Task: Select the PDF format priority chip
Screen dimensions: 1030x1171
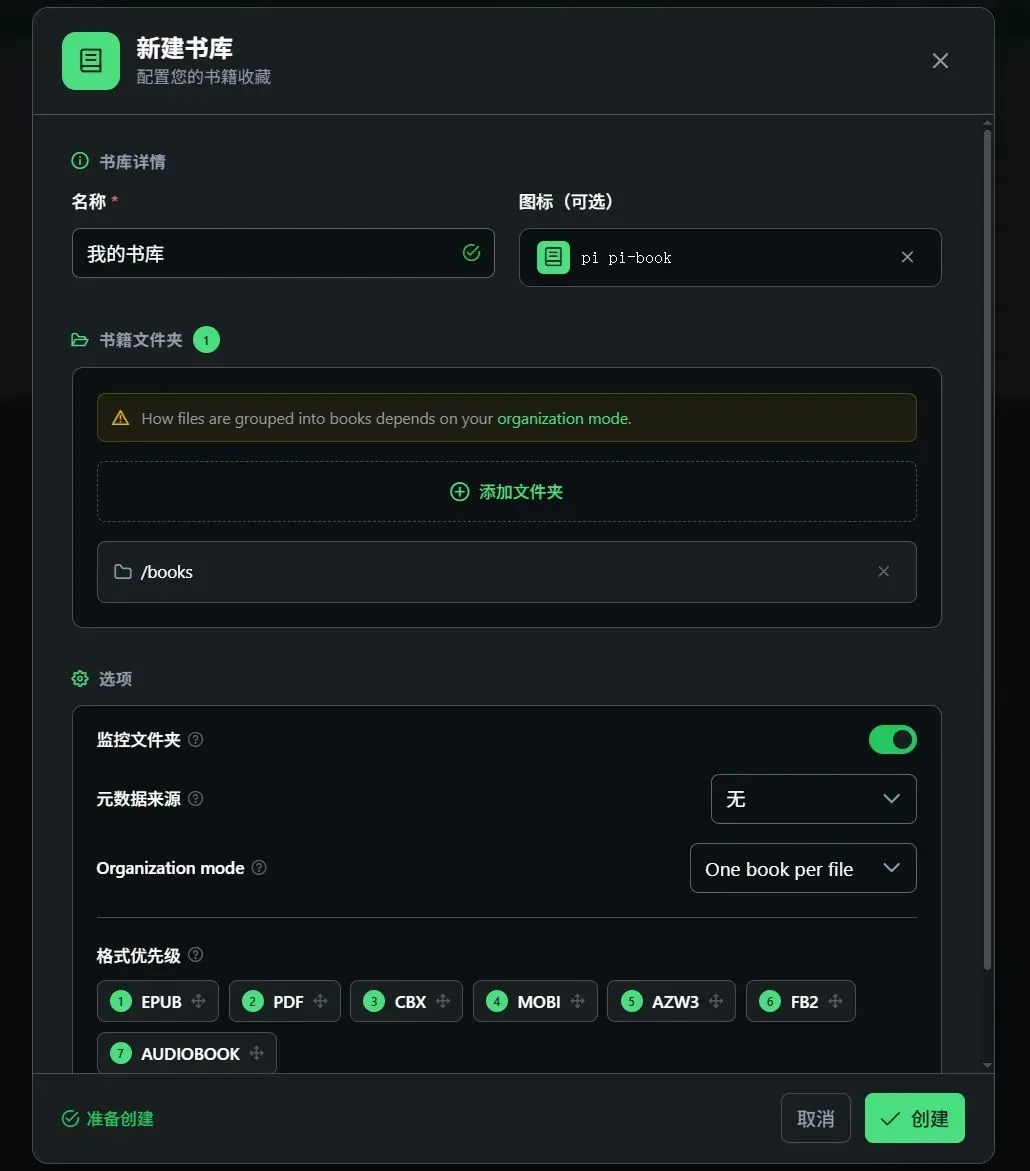Action: point(285,1001)
